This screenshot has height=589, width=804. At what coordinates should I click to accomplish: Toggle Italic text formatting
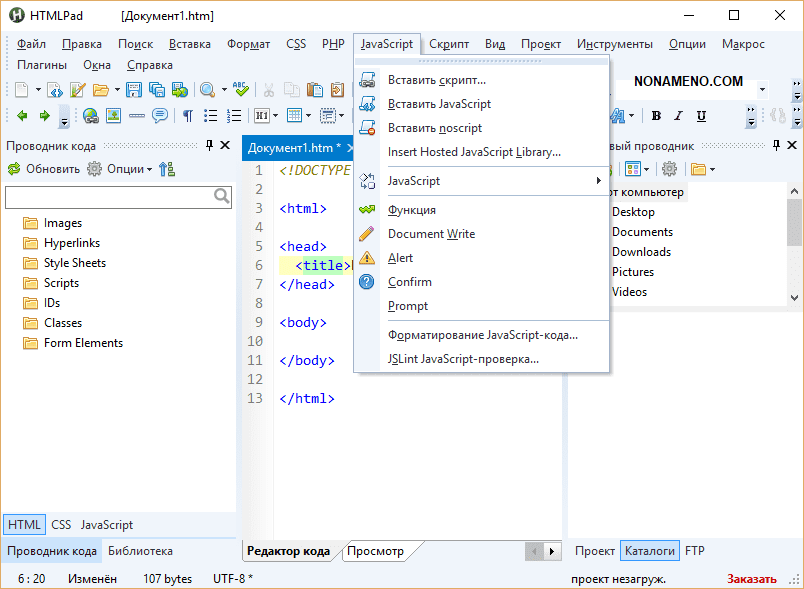(679, 116)
